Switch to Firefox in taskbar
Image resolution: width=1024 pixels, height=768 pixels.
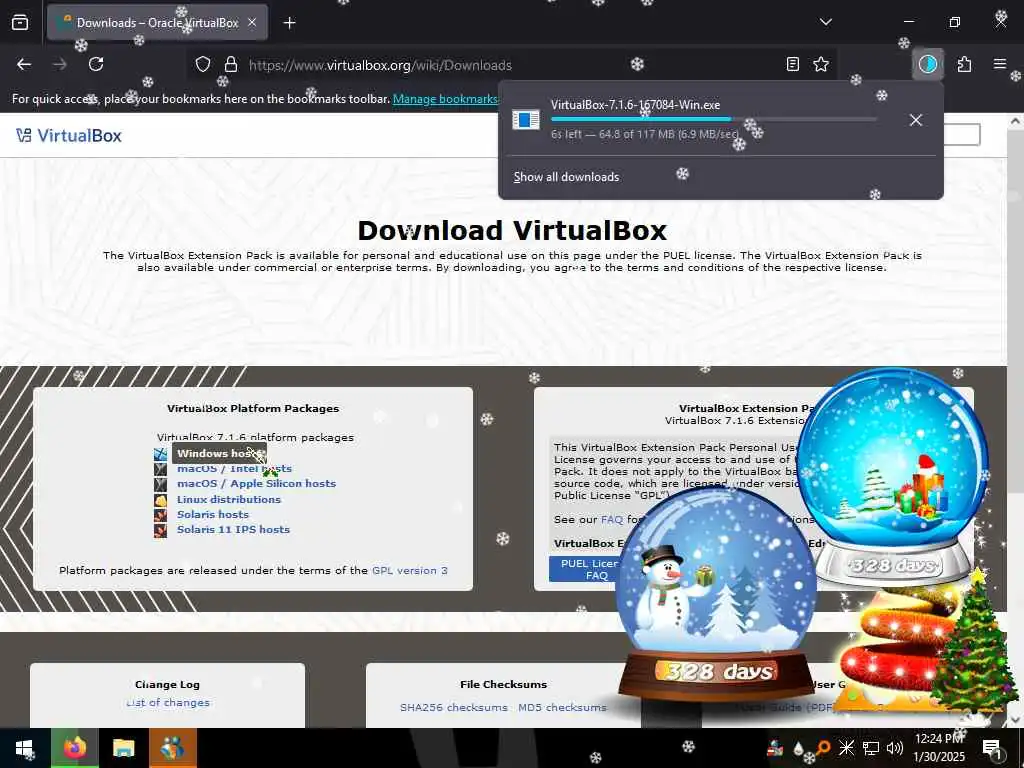[x=75, y=748]
